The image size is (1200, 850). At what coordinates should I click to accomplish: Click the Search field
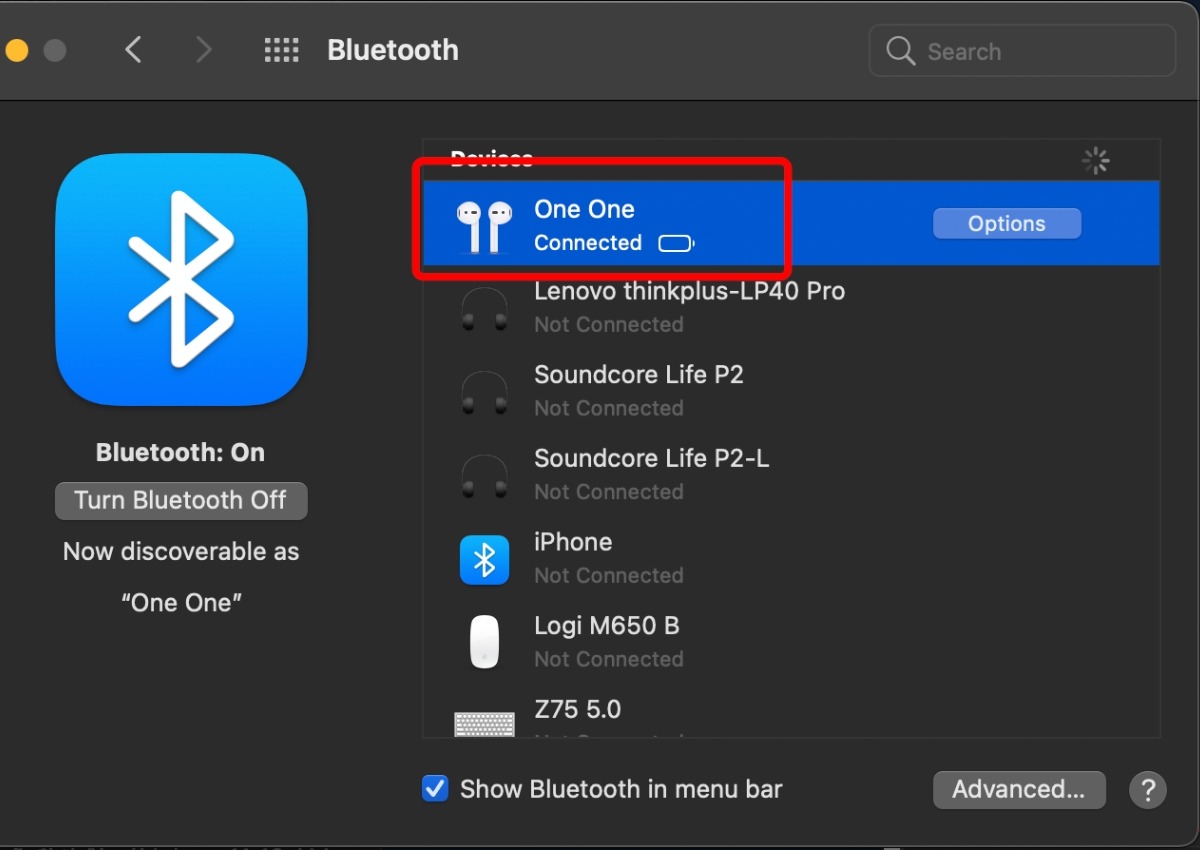pos(1022,51)
